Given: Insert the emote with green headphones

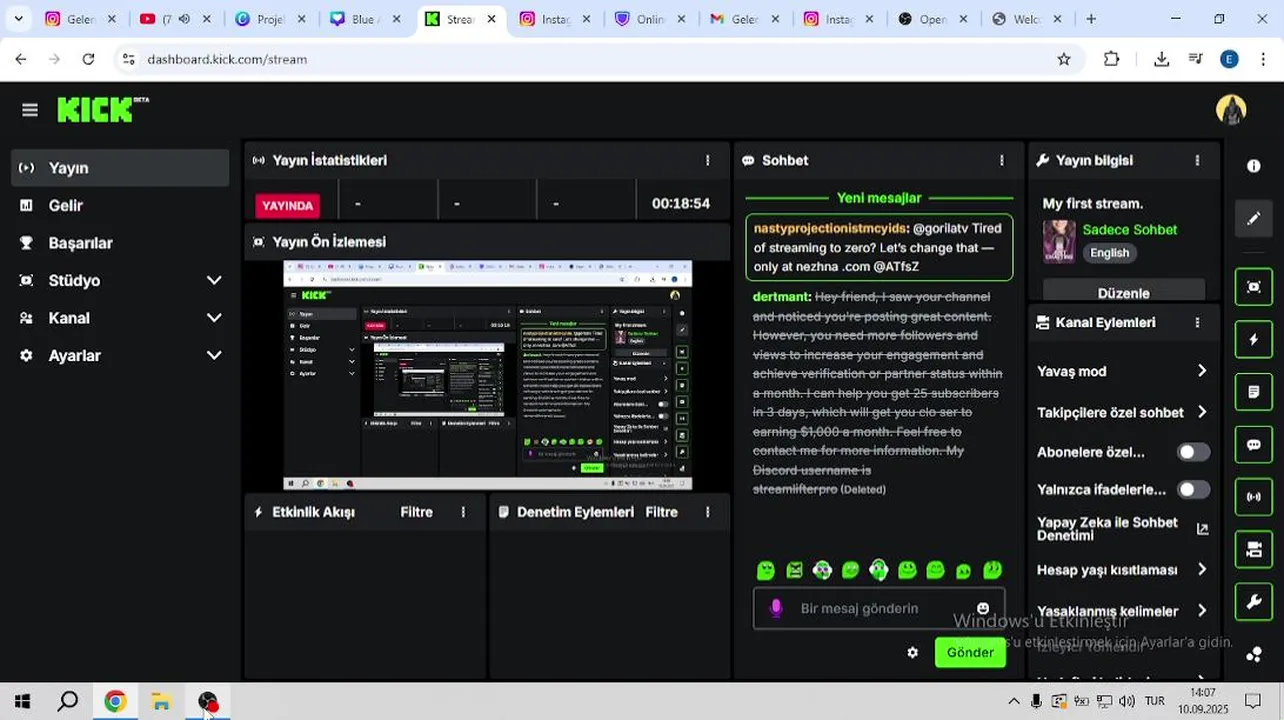Looking at the screenshot, I should coord(878,570).
